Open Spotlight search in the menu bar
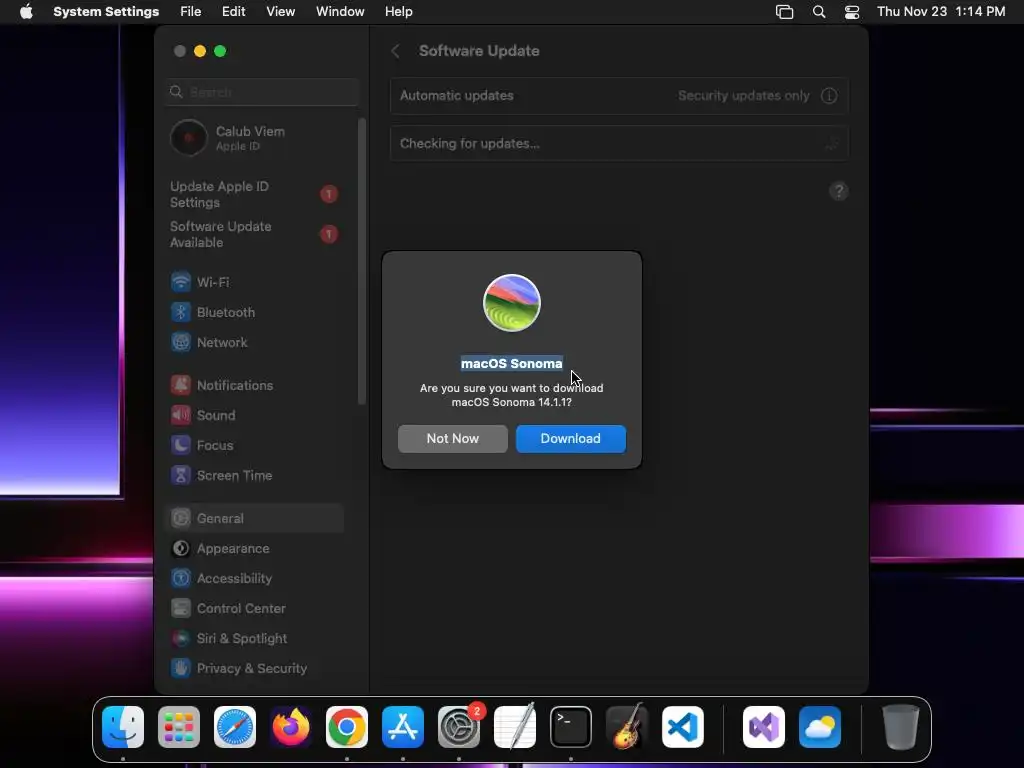The width and height of the screenshot is (1024, 768). click(819, 12)
